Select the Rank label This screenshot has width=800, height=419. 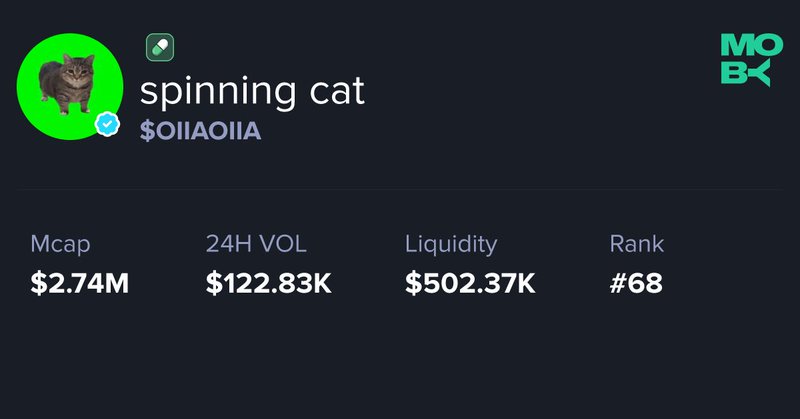pyautogui.click(x=637, y=243)
